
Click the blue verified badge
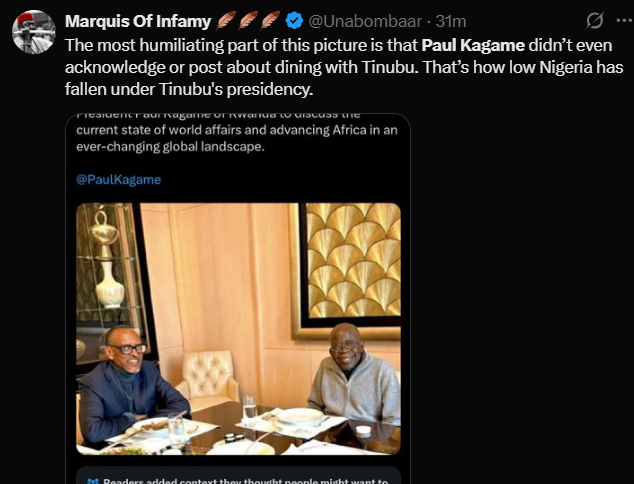pos(294,21)
